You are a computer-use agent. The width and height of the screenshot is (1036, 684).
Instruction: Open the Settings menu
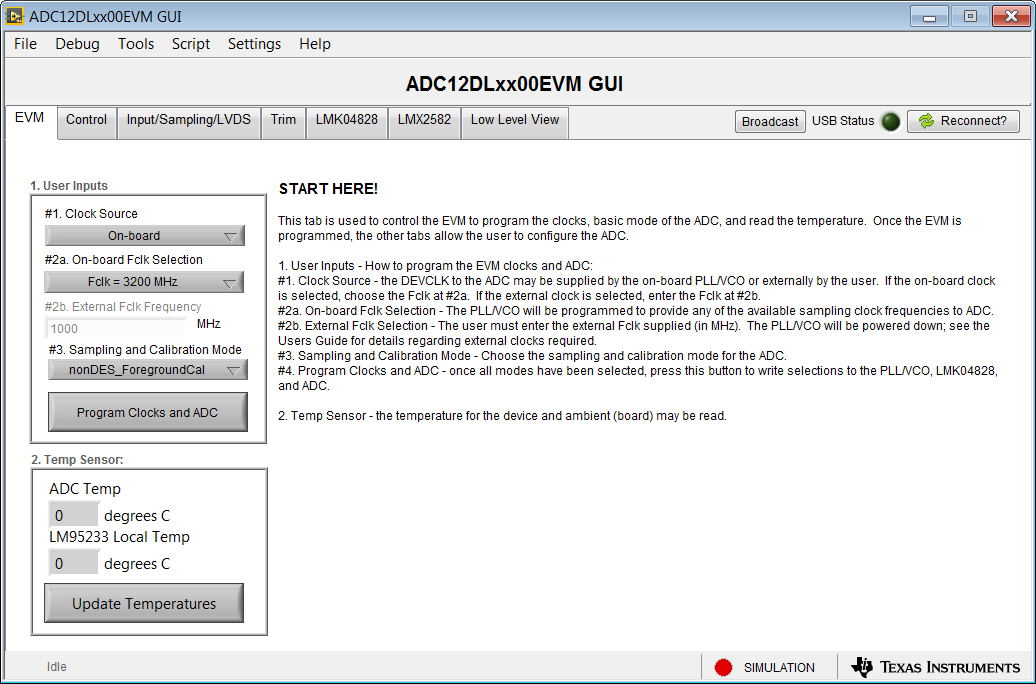coord(254,44)
